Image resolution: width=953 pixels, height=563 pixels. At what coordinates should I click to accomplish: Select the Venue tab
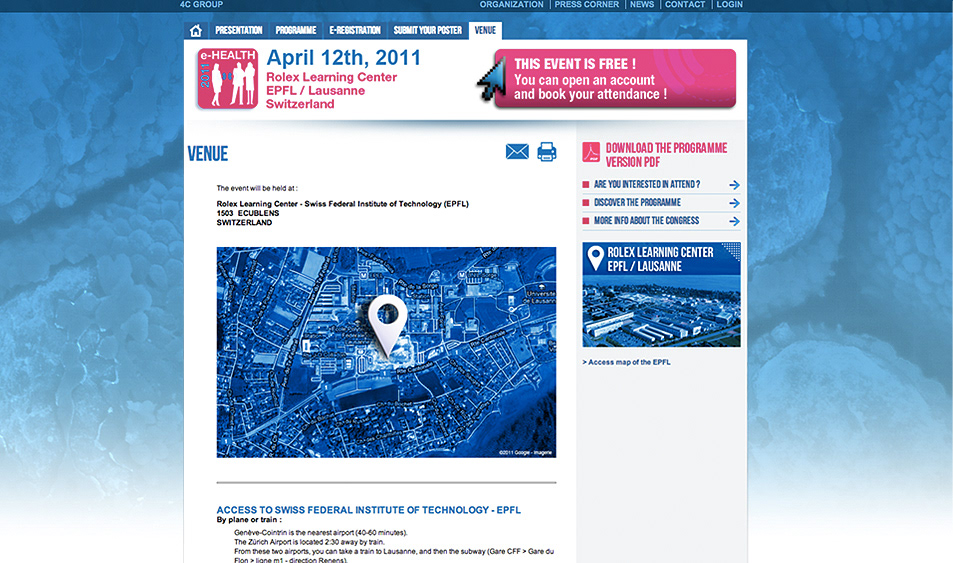[x=485, y=30]
